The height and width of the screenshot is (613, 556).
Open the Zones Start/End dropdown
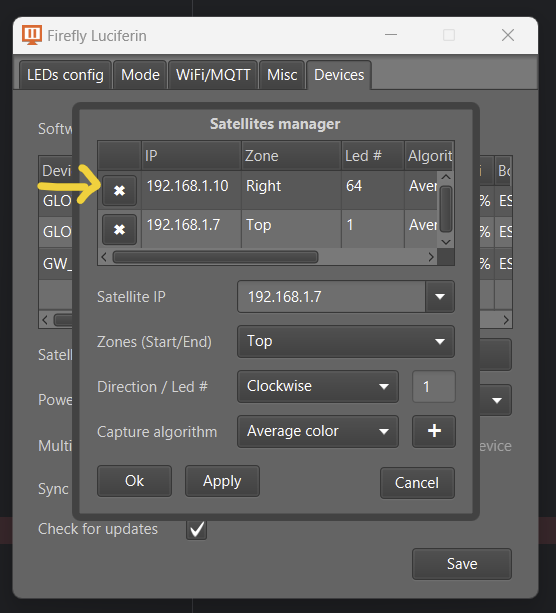coord(346,341)
